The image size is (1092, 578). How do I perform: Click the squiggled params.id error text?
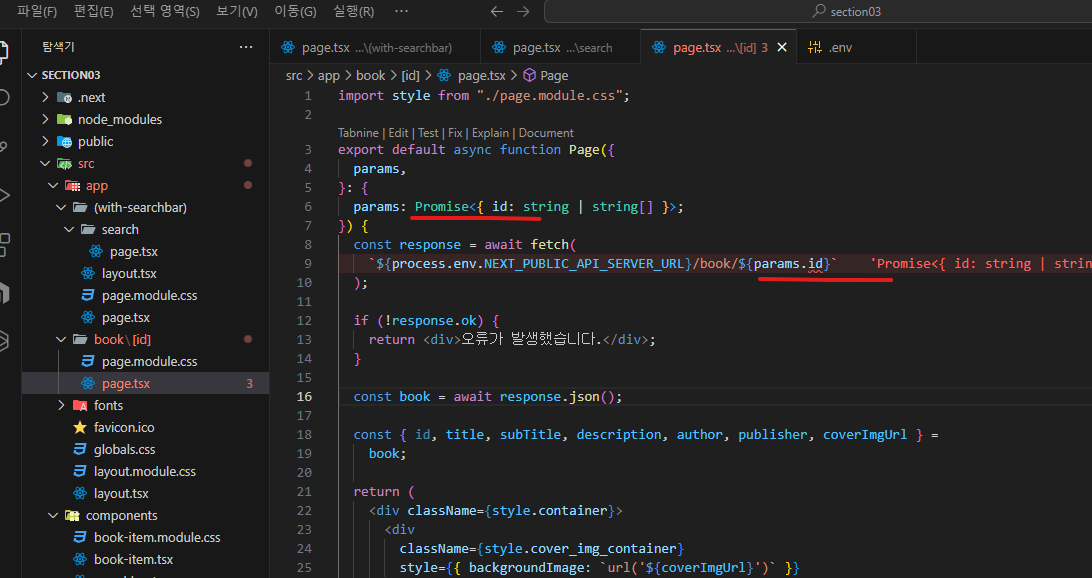[x=788, y=264]
